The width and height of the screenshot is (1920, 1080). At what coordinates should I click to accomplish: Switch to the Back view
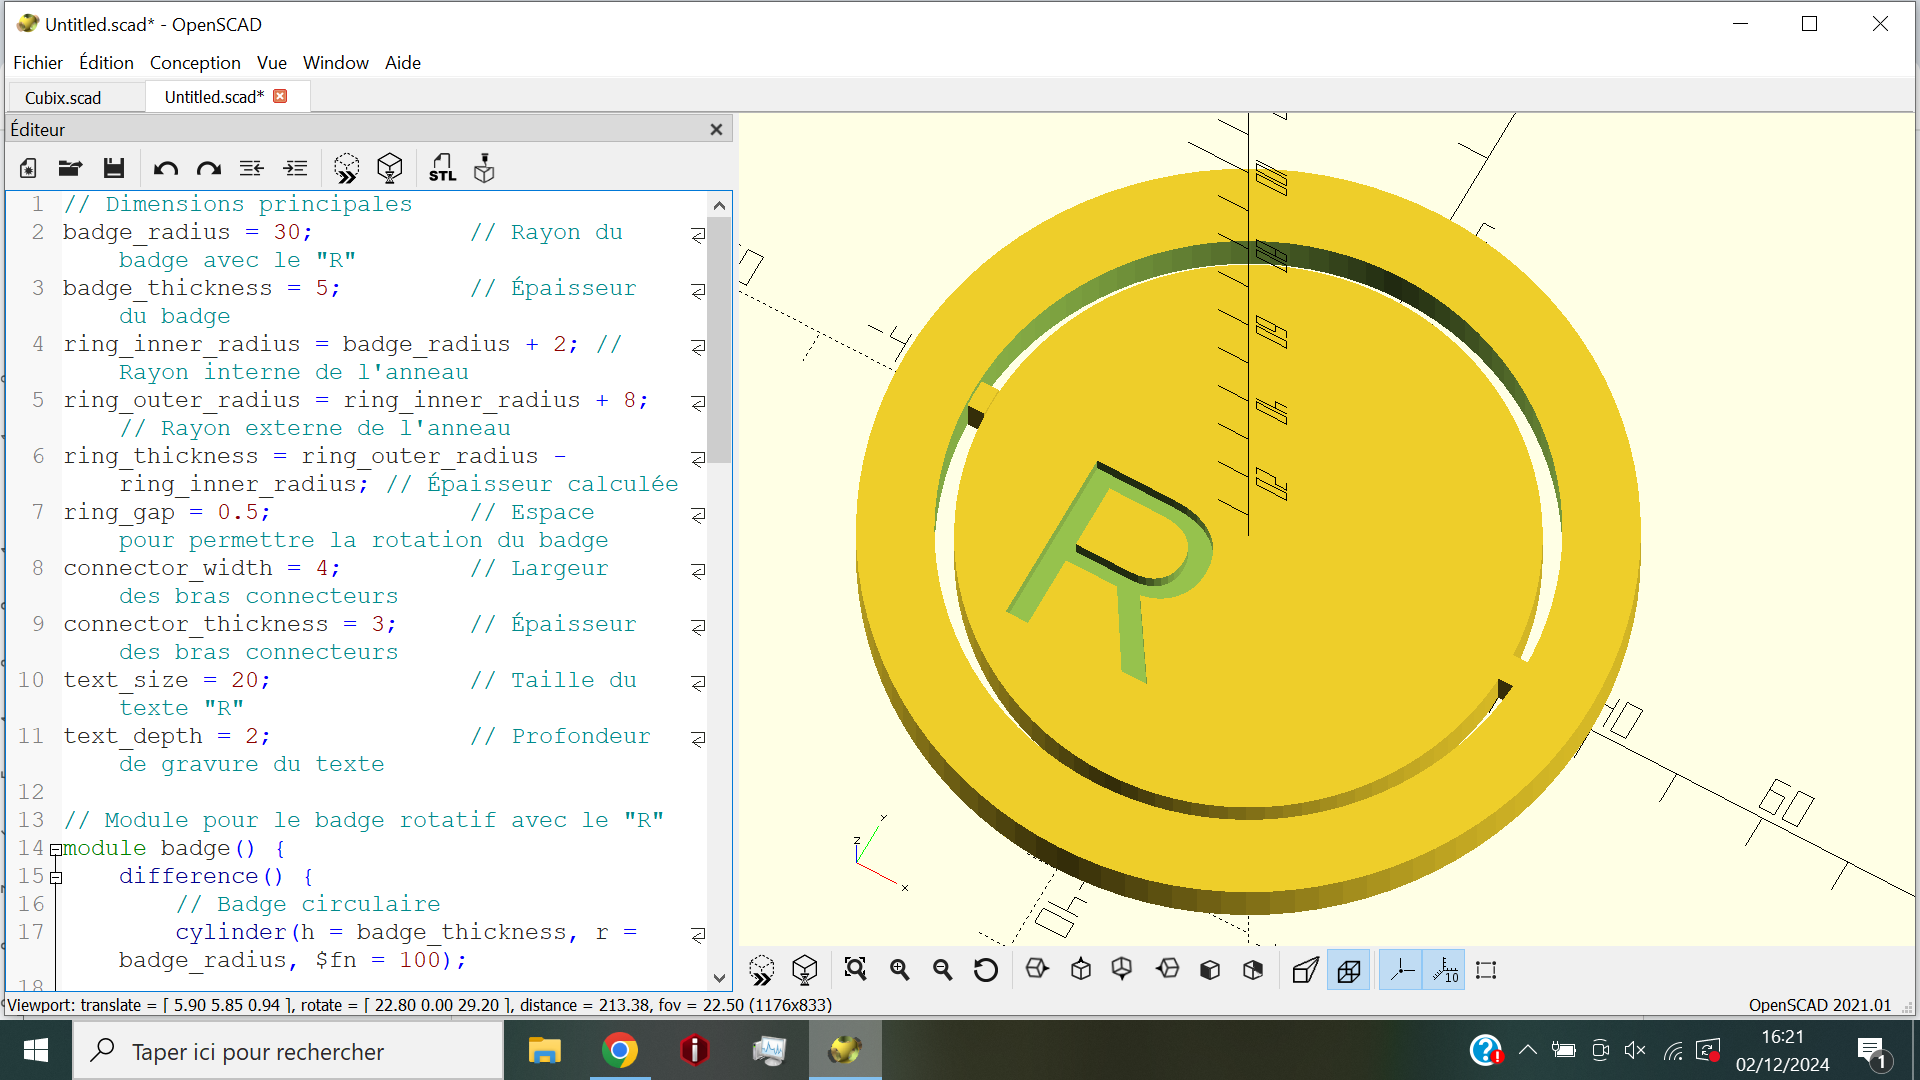pyautogui.click(x=1253, y=970)
